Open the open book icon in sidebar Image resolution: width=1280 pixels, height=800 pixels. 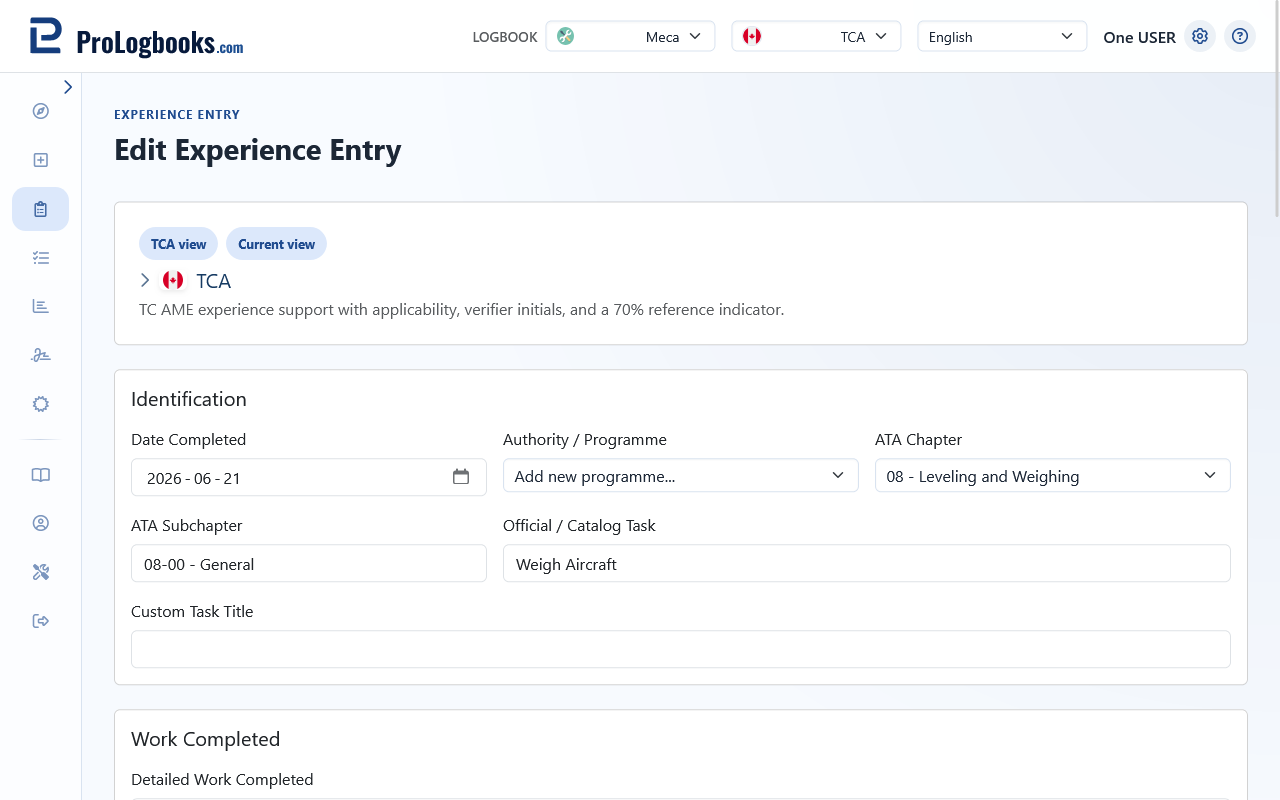click(41, 475)
